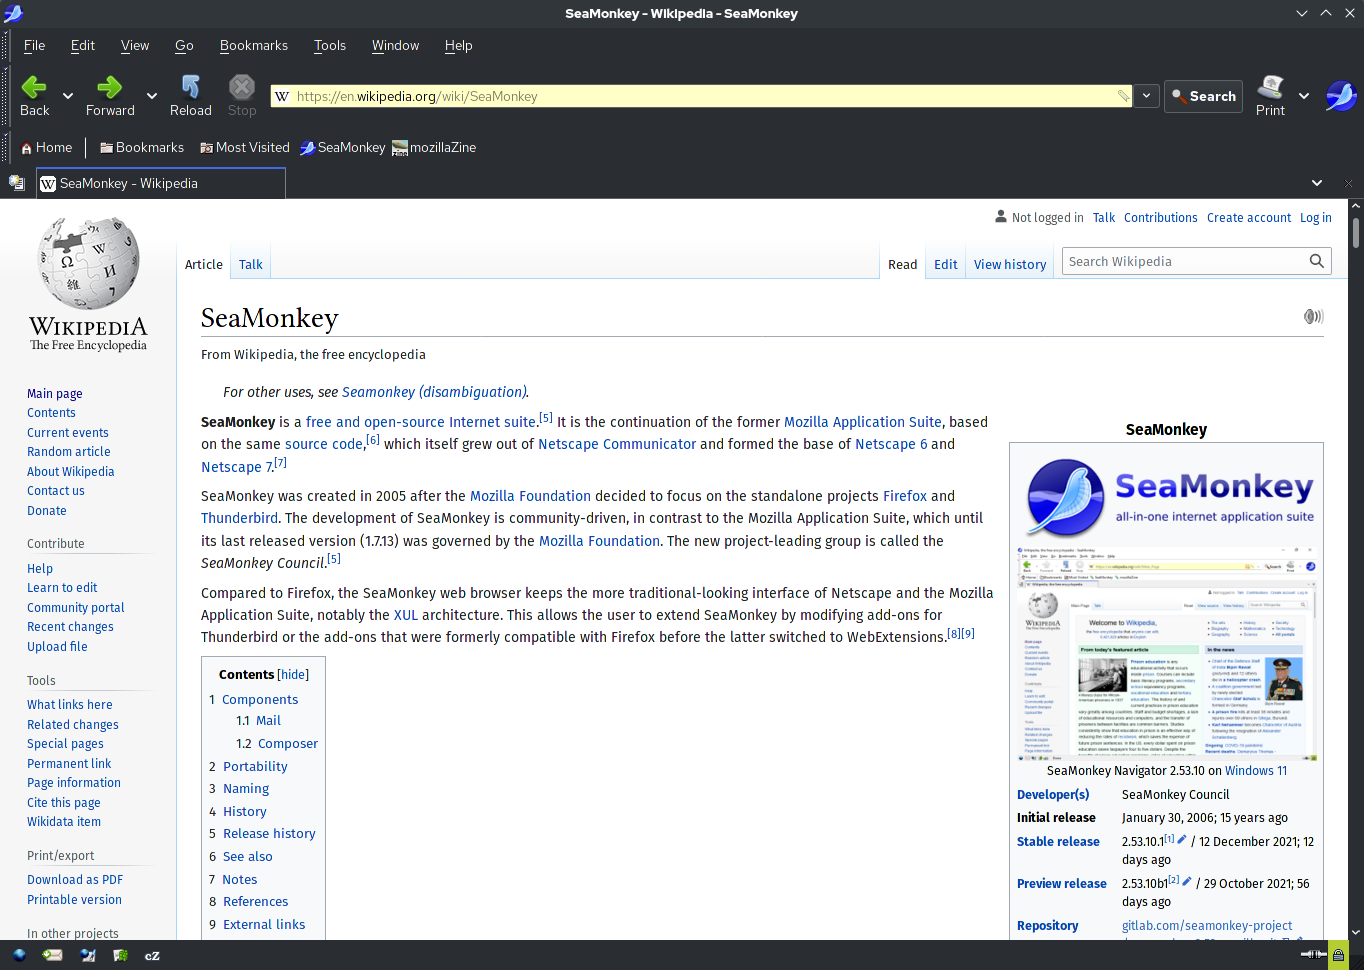The height and width of the screenshot is (970, 1364).
Task: Click the magnifier in Search Wikipedia box
Action: (x=1317, y=261)
